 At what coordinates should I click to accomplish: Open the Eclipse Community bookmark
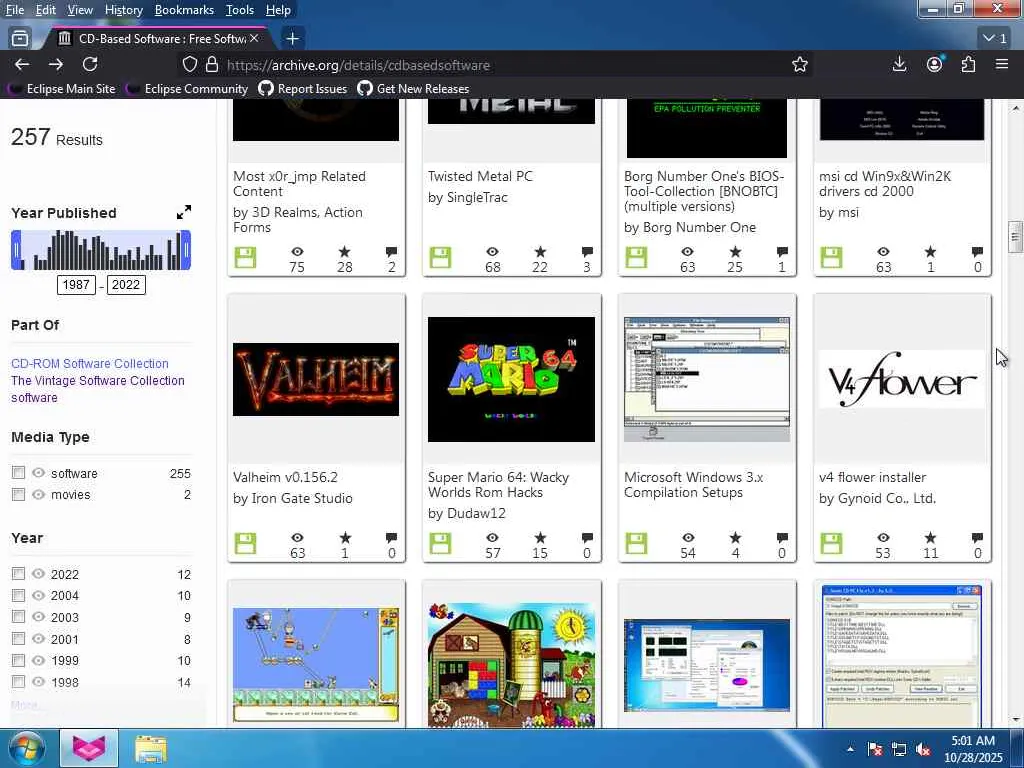tap(187, 89)
